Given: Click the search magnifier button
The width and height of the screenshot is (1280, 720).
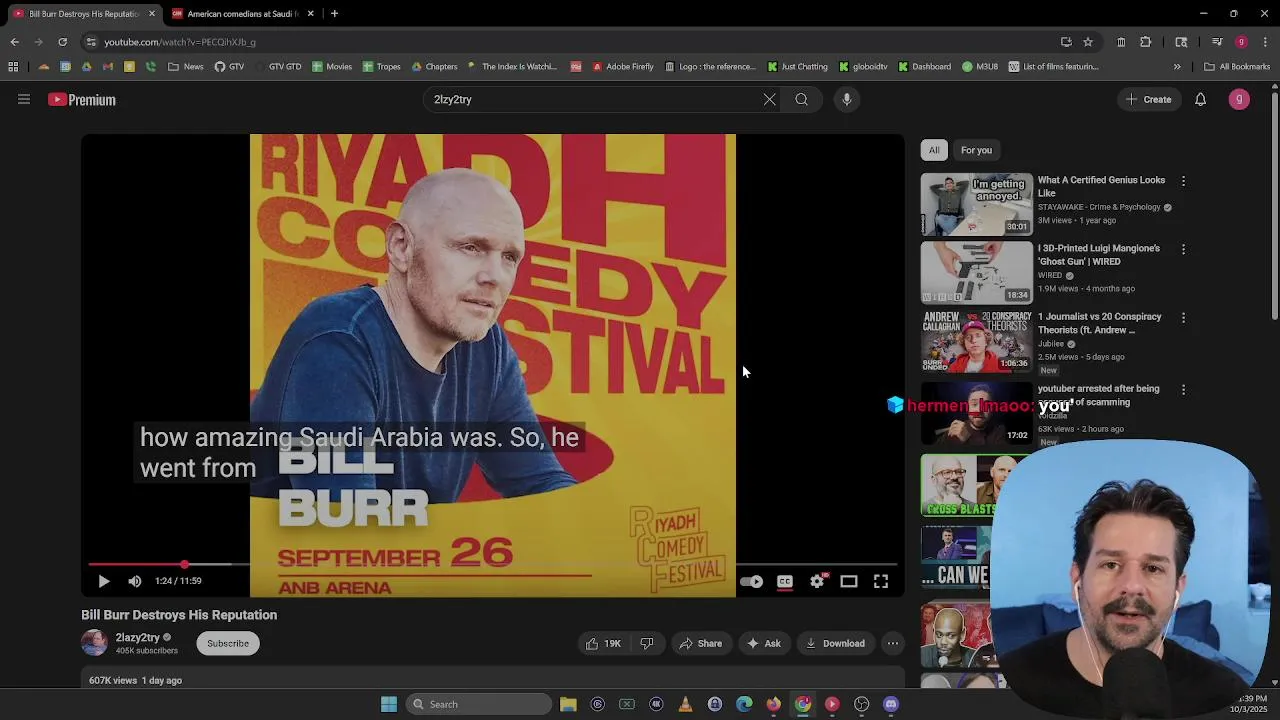Looking at the screenshot, I should click(x=801, y=99).
